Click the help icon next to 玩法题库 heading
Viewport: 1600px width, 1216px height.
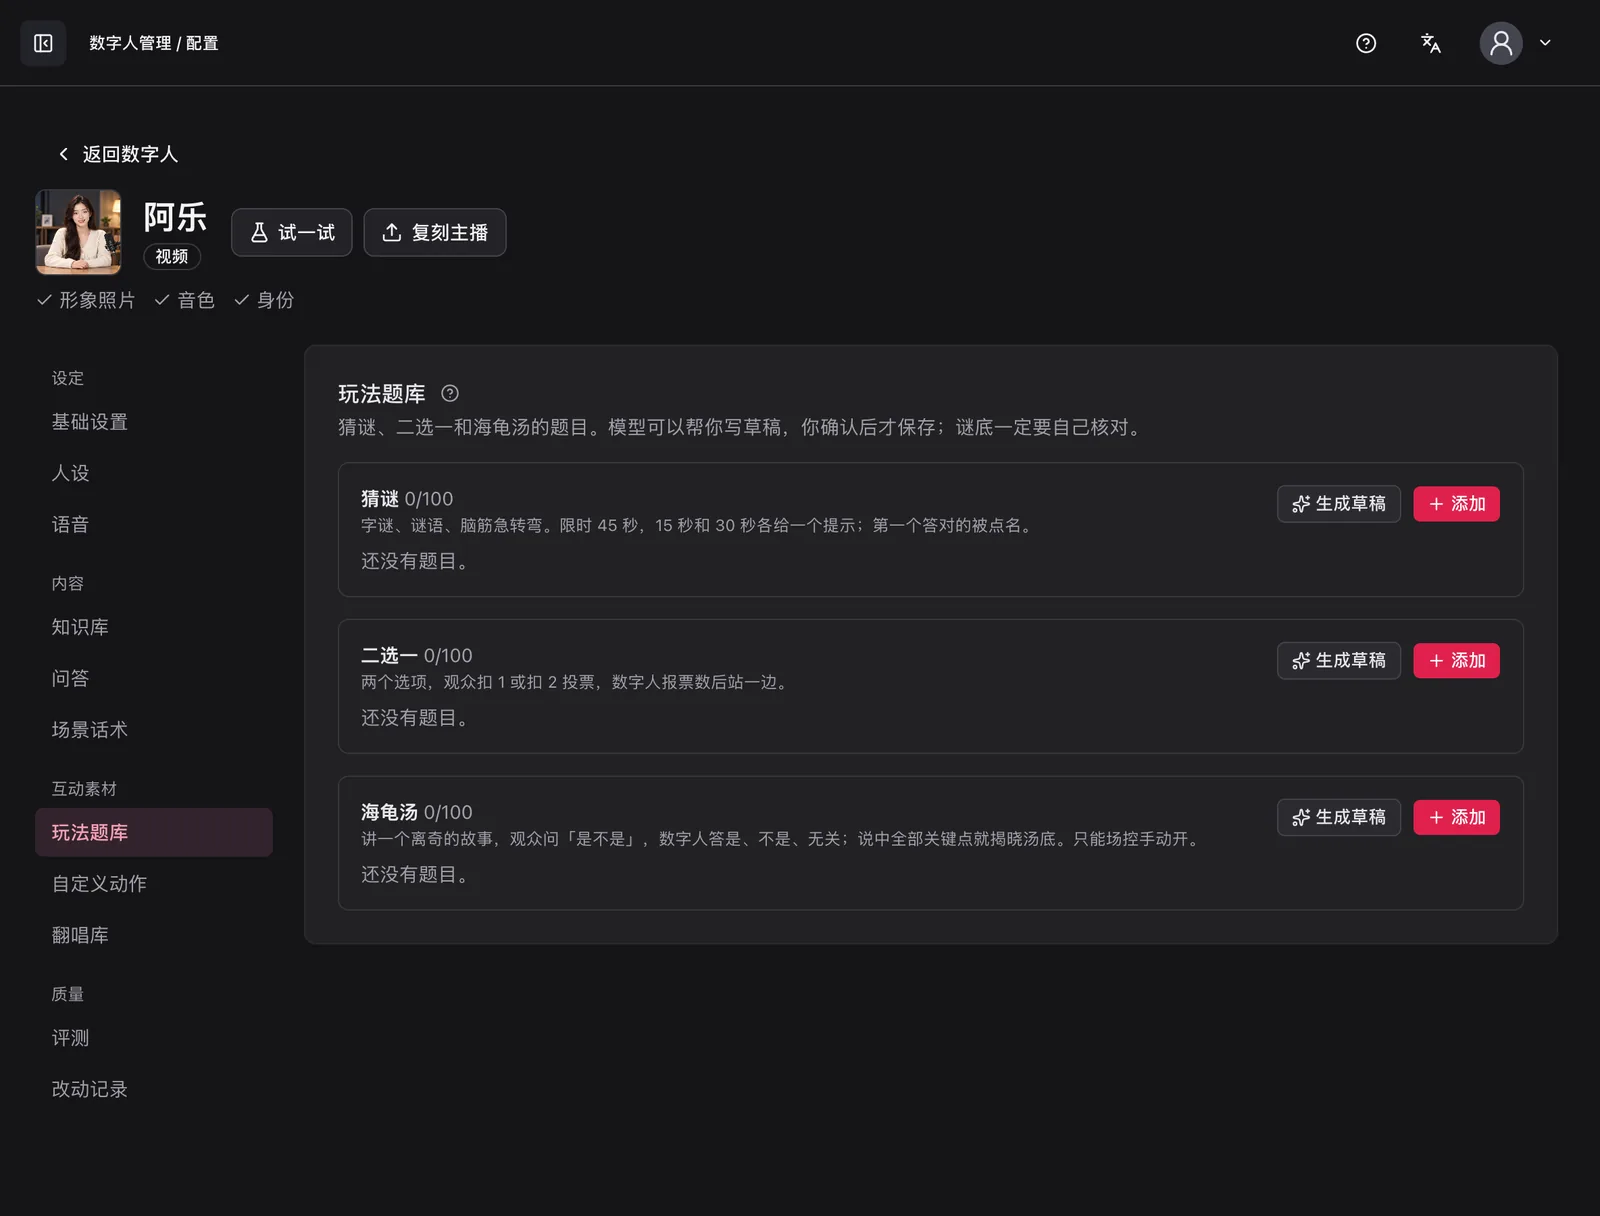coord(450,393)
